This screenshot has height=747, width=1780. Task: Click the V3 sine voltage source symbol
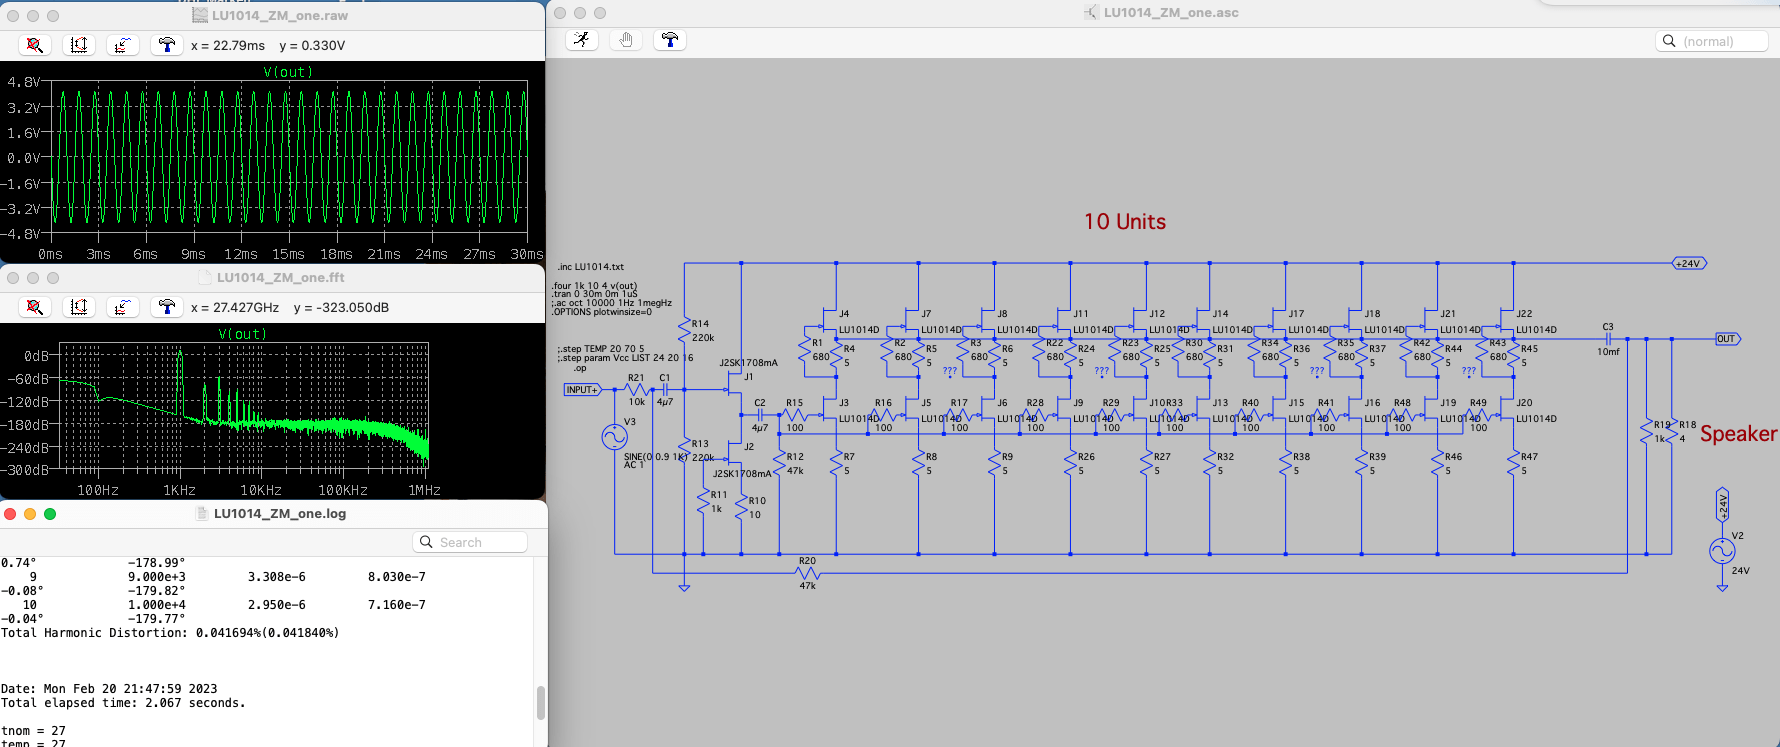(614, 436)
